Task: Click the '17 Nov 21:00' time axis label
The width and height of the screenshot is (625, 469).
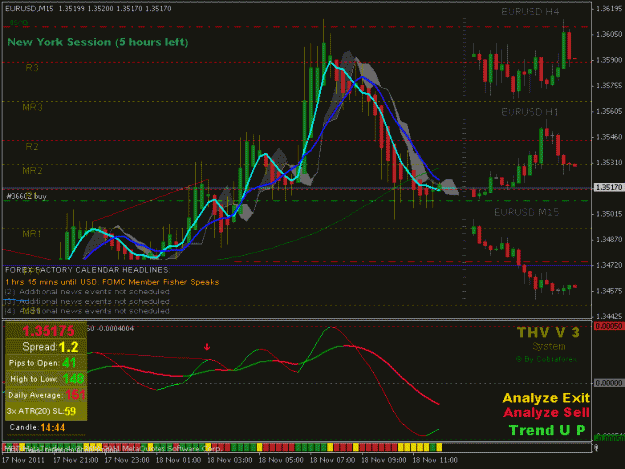Action: (76, 460)
